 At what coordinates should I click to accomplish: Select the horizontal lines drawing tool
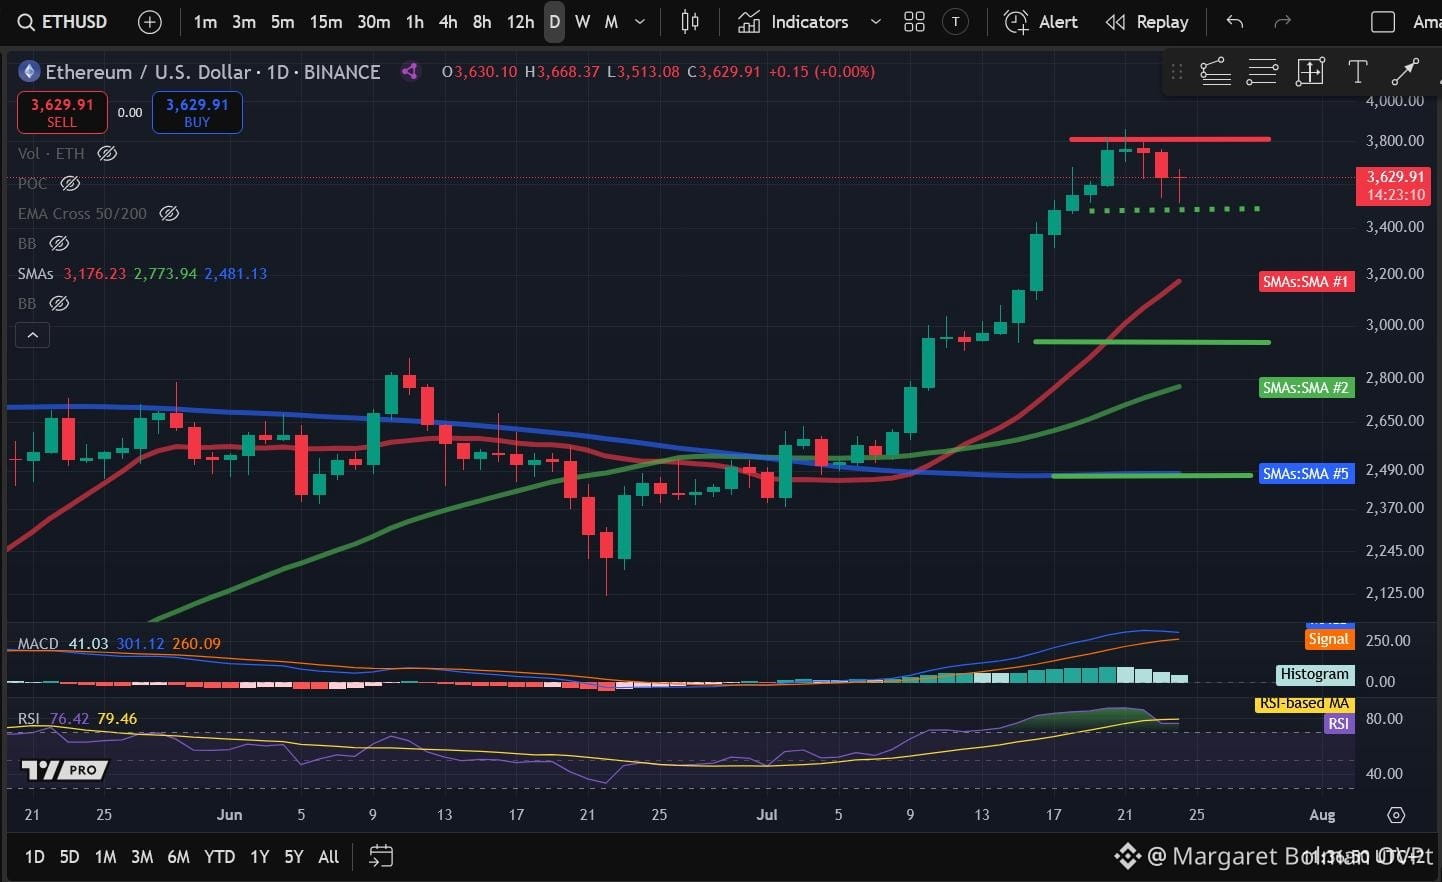tap(1262, 71)
